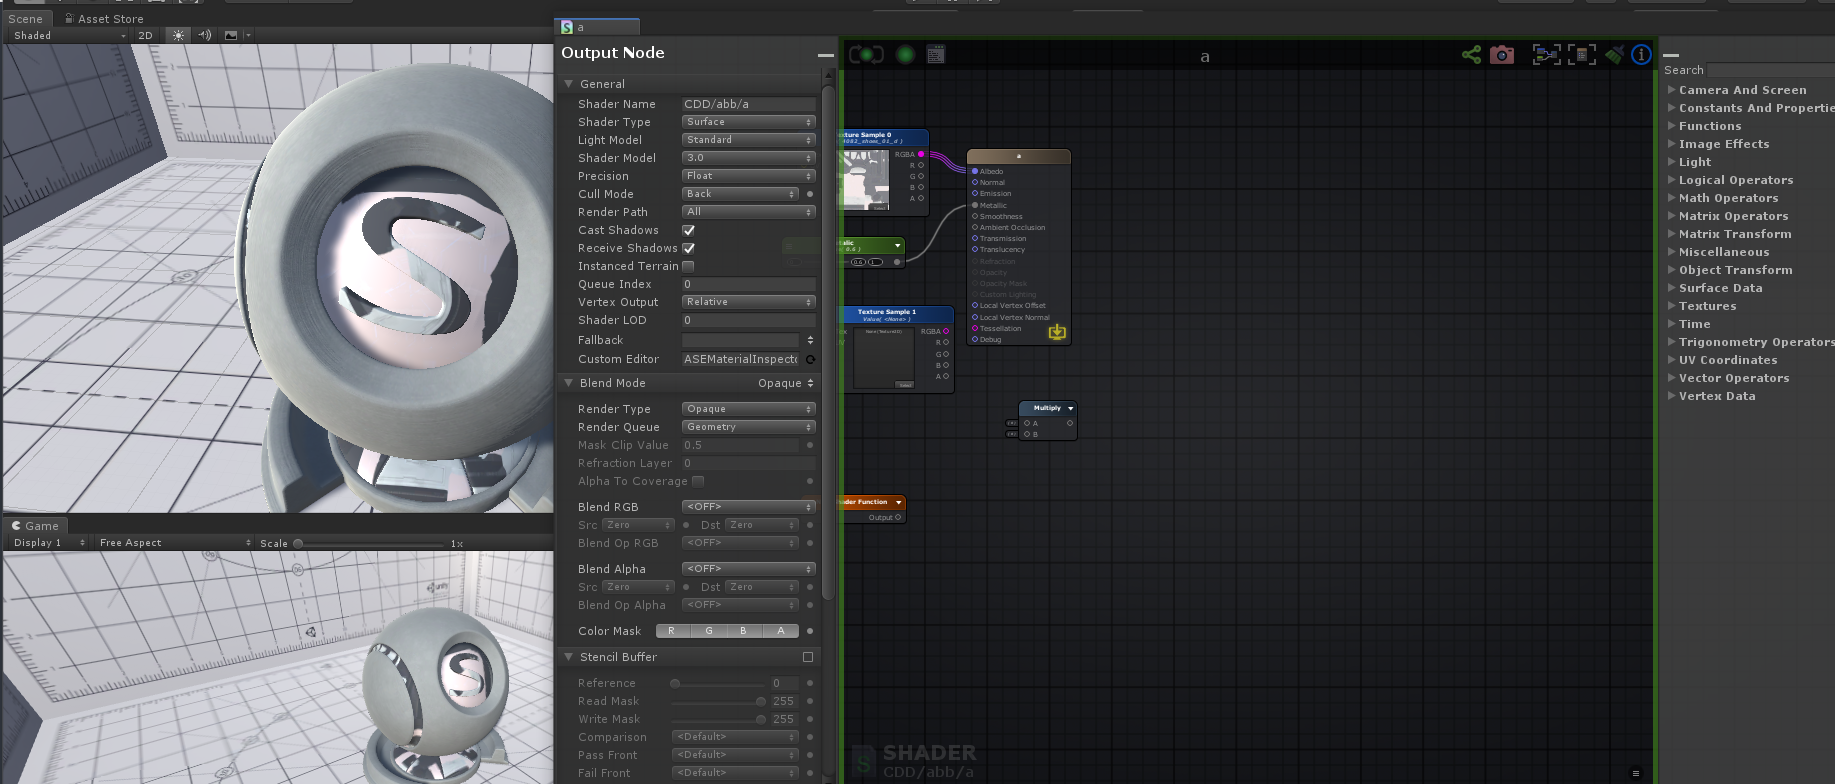This screenshot has width=1835, height=784.
Task: Toggle scene audio speaker icon
Action: click(x=205, y=35)
